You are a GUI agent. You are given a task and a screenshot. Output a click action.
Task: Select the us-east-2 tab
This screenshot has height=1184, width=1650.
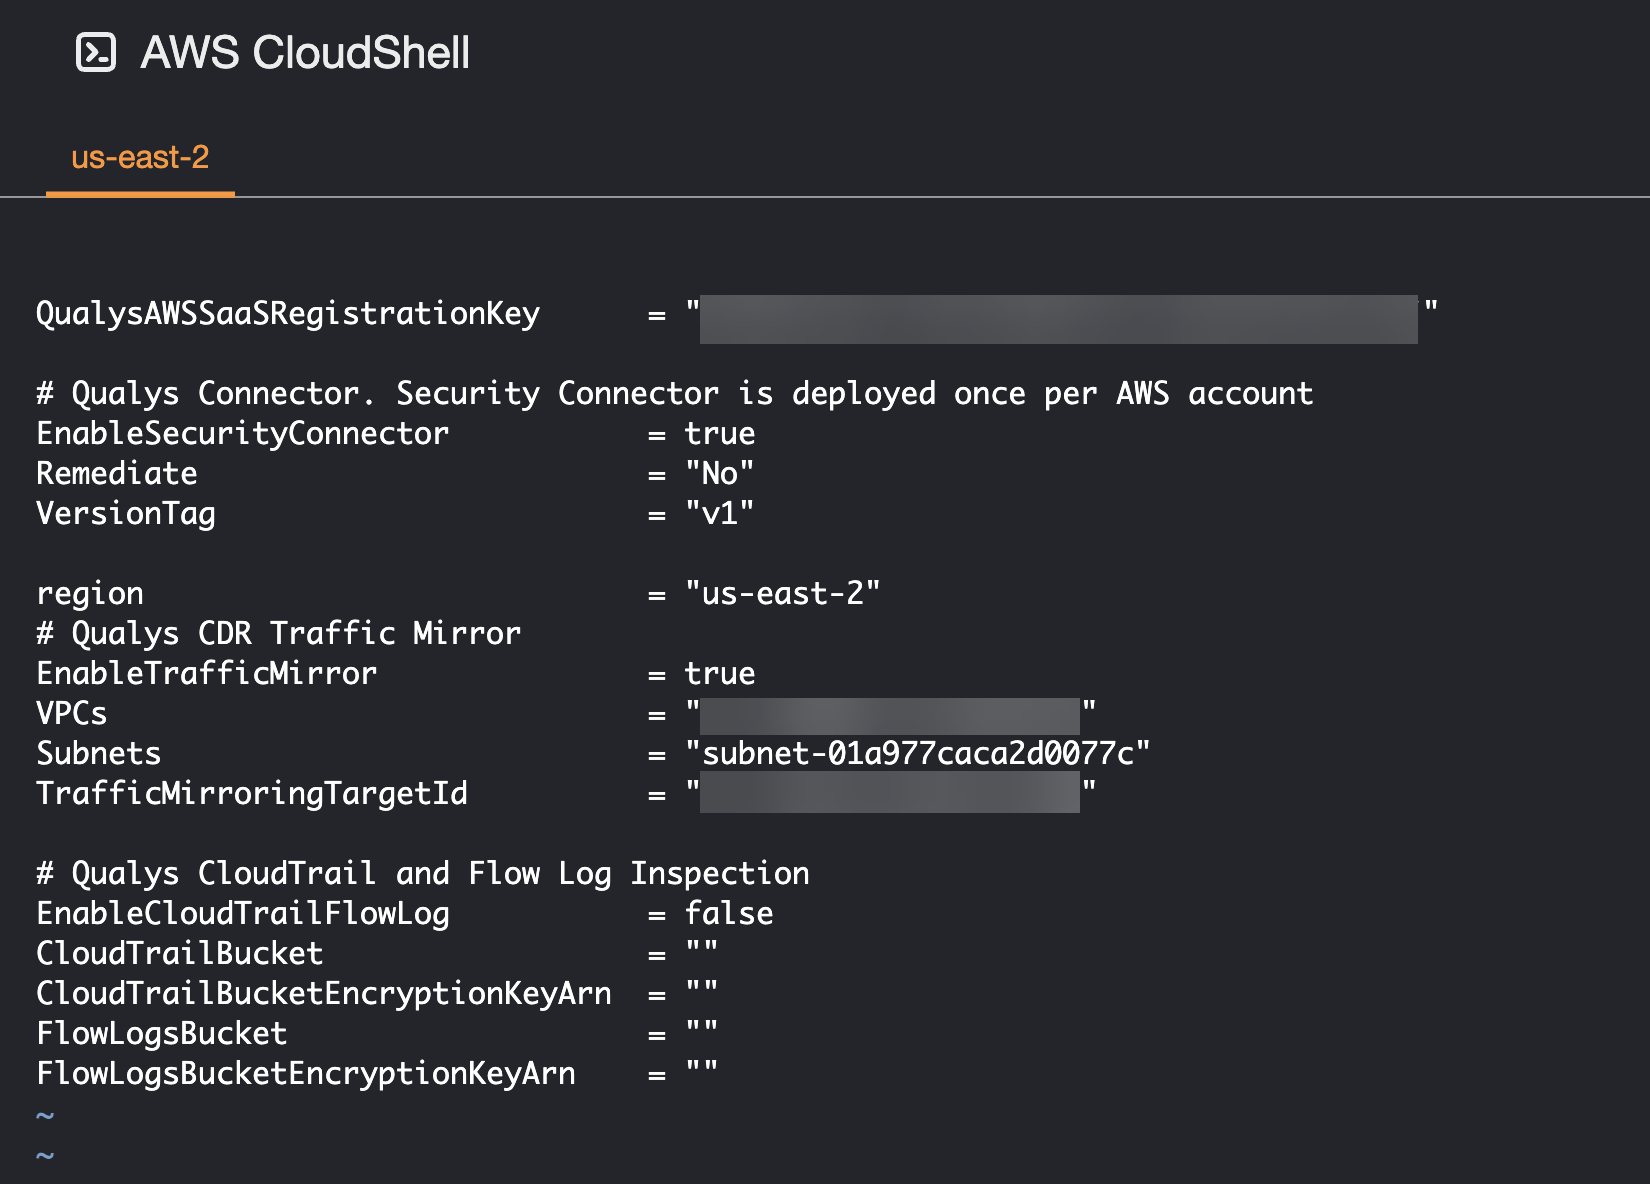[x=140, y=158]
